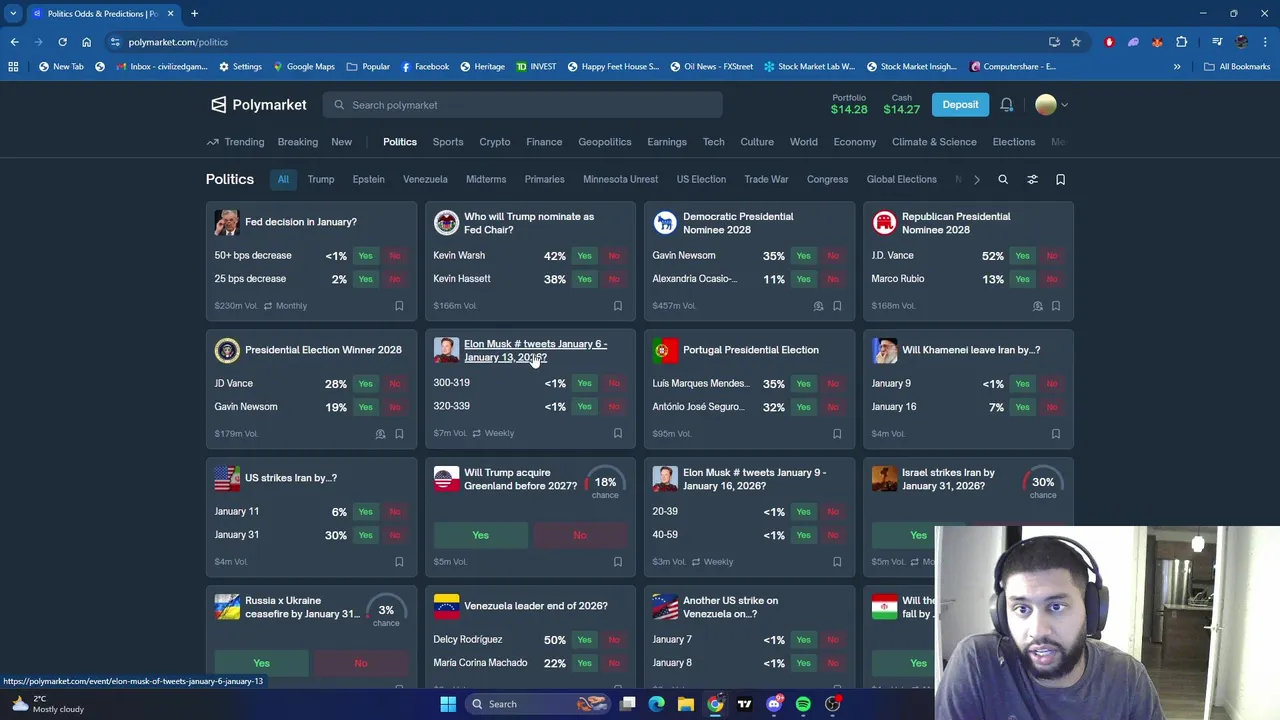The height and width of the screenshot is (720, 1280).
Task: Open saved bookmarks icon beside the filters
Action: point(1061,180)
